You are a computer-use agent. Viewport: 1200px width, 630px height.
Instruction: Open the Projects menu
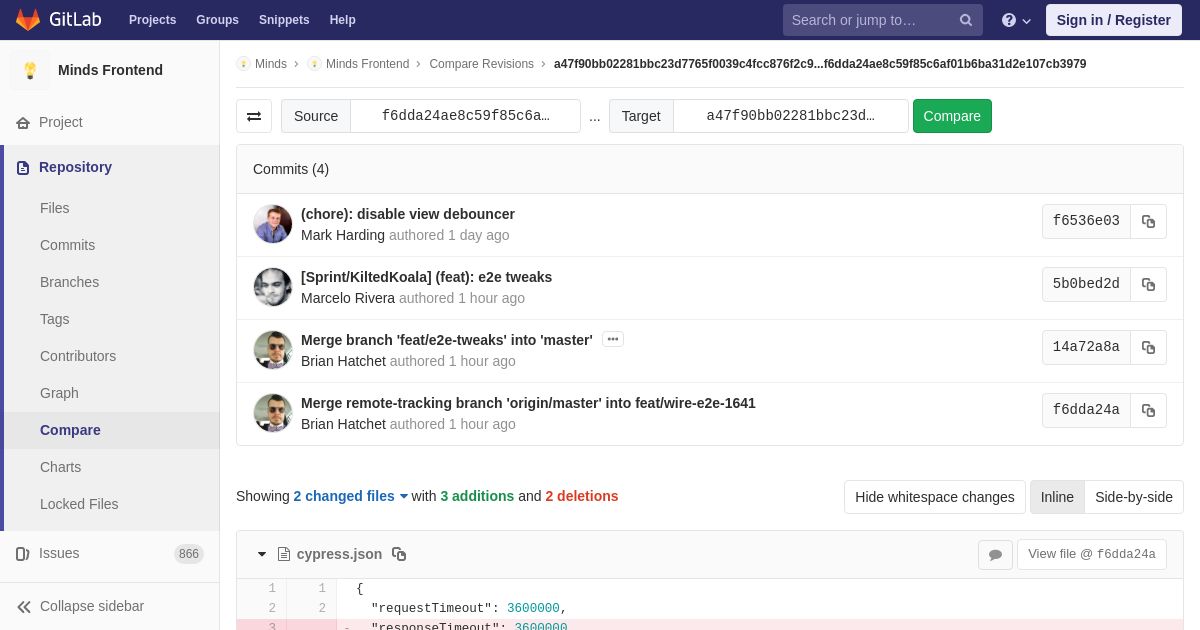(x=152, y=20)
